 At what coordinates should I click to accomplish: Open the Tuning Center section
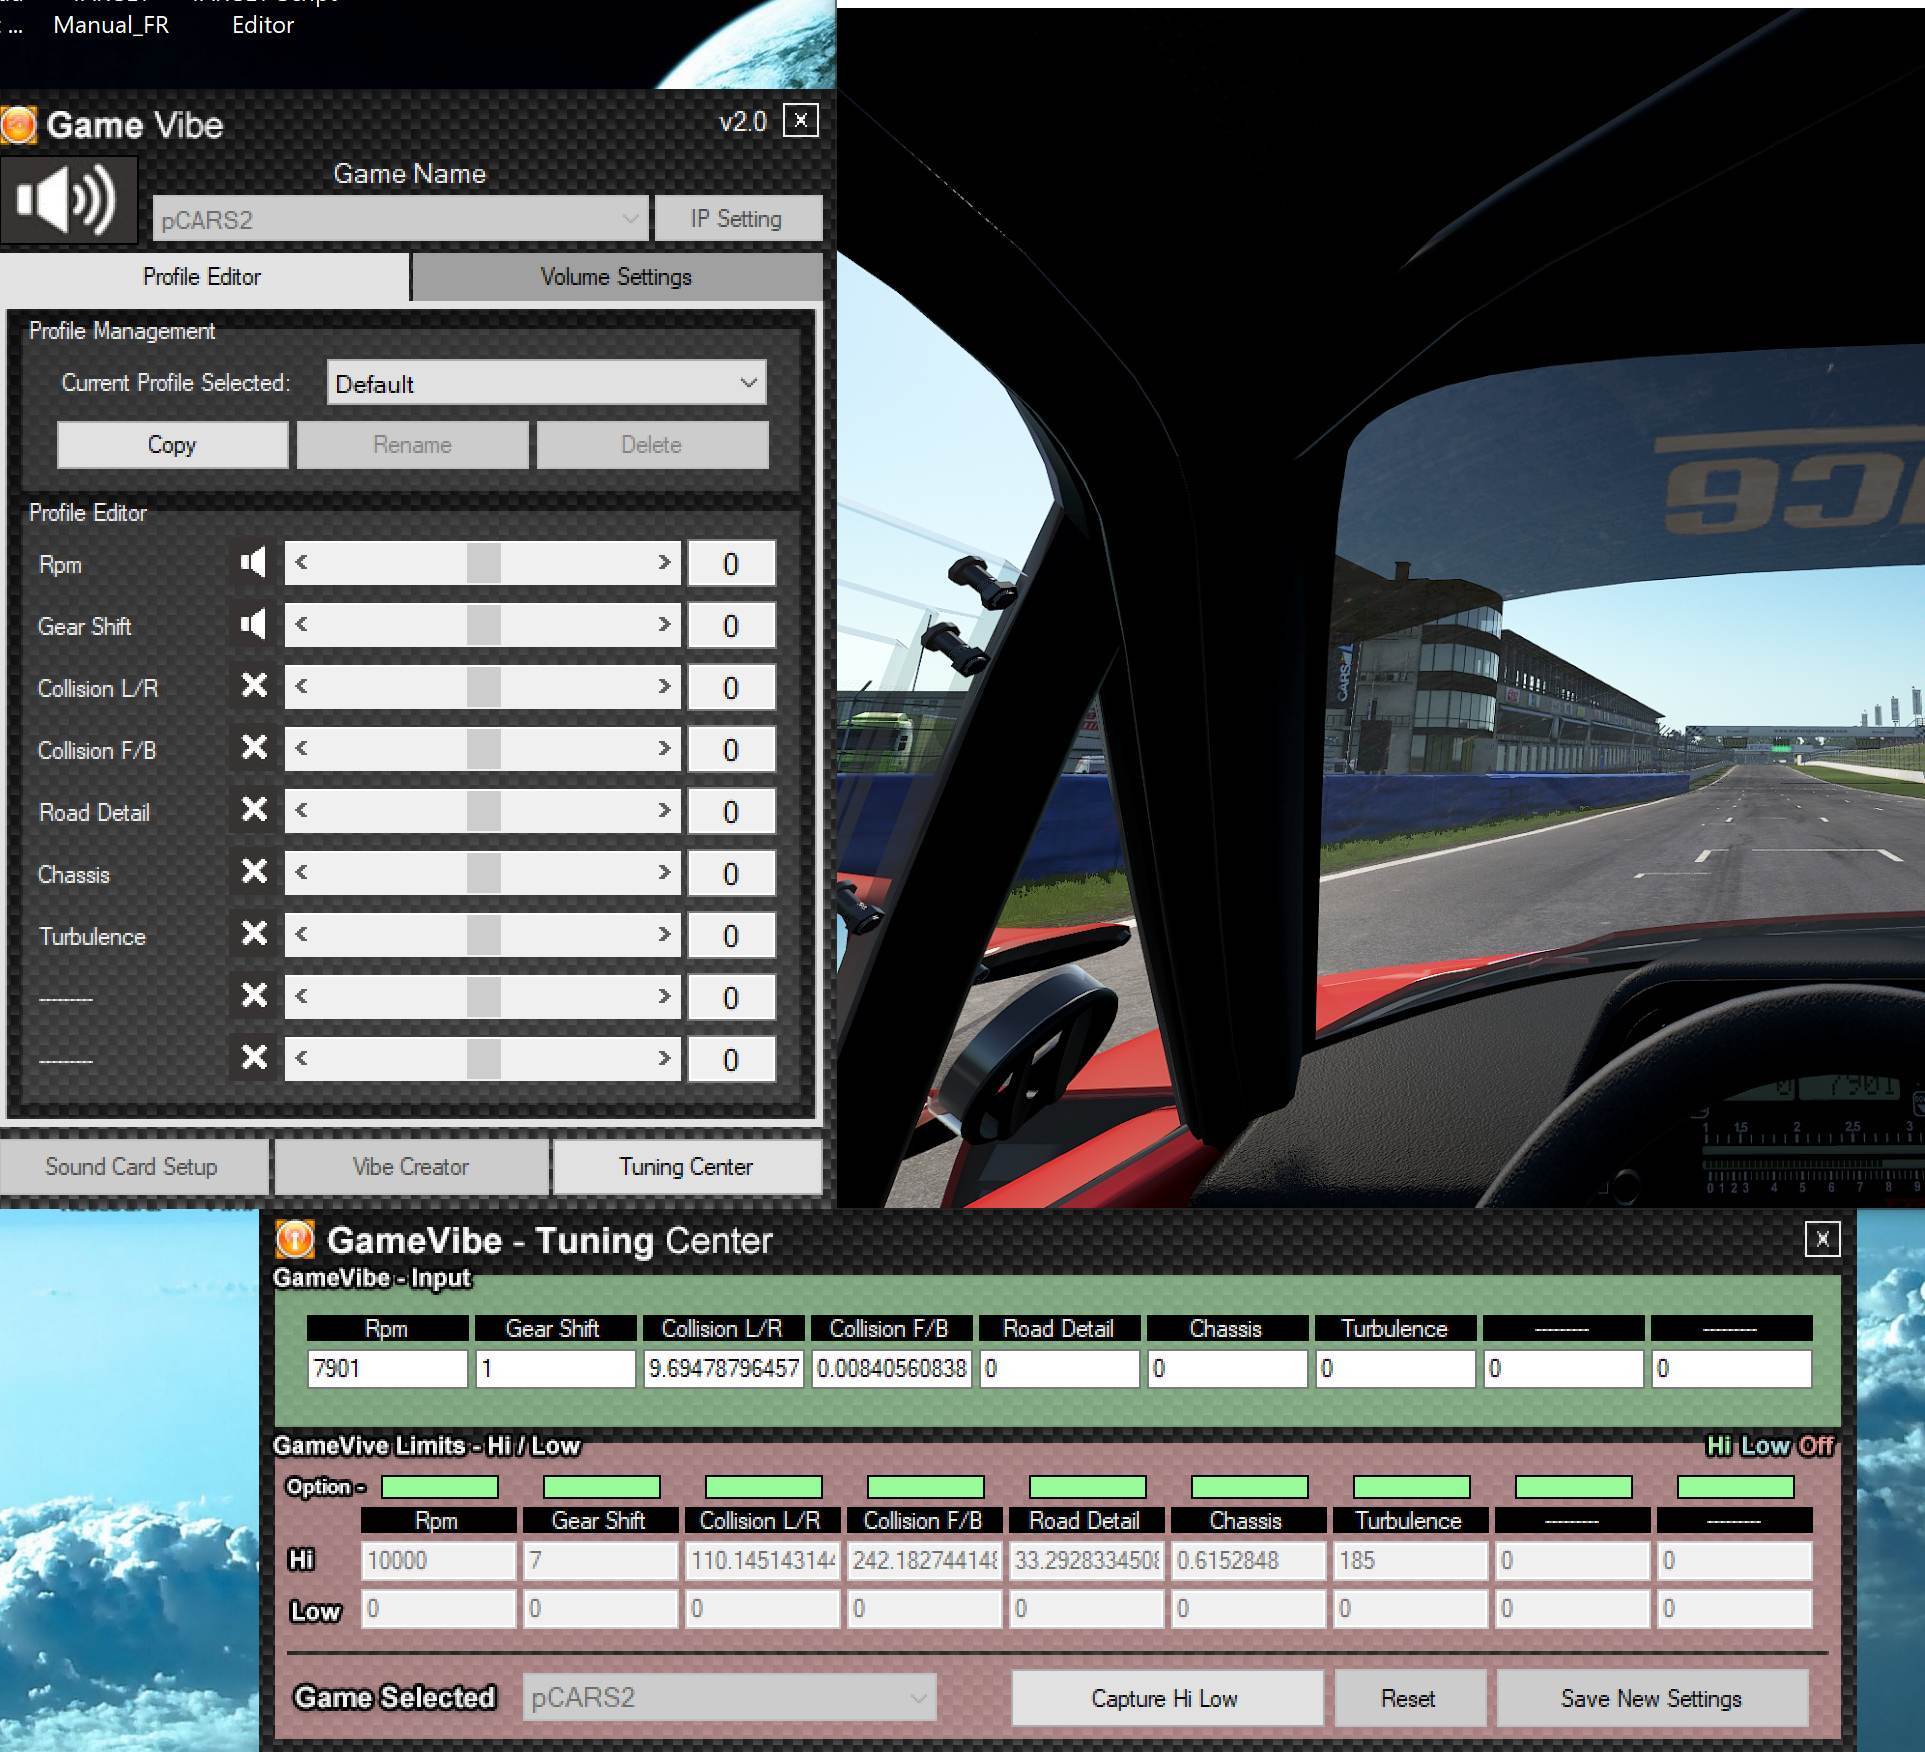tap(686, 1166)
